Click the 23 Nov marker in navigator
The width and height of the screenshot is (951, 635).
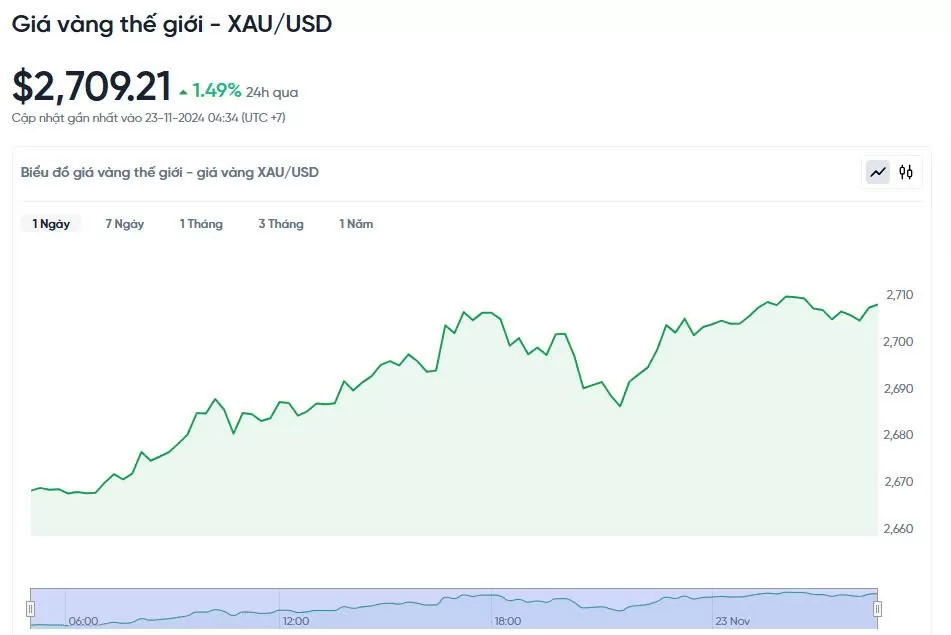pos(732,621)
